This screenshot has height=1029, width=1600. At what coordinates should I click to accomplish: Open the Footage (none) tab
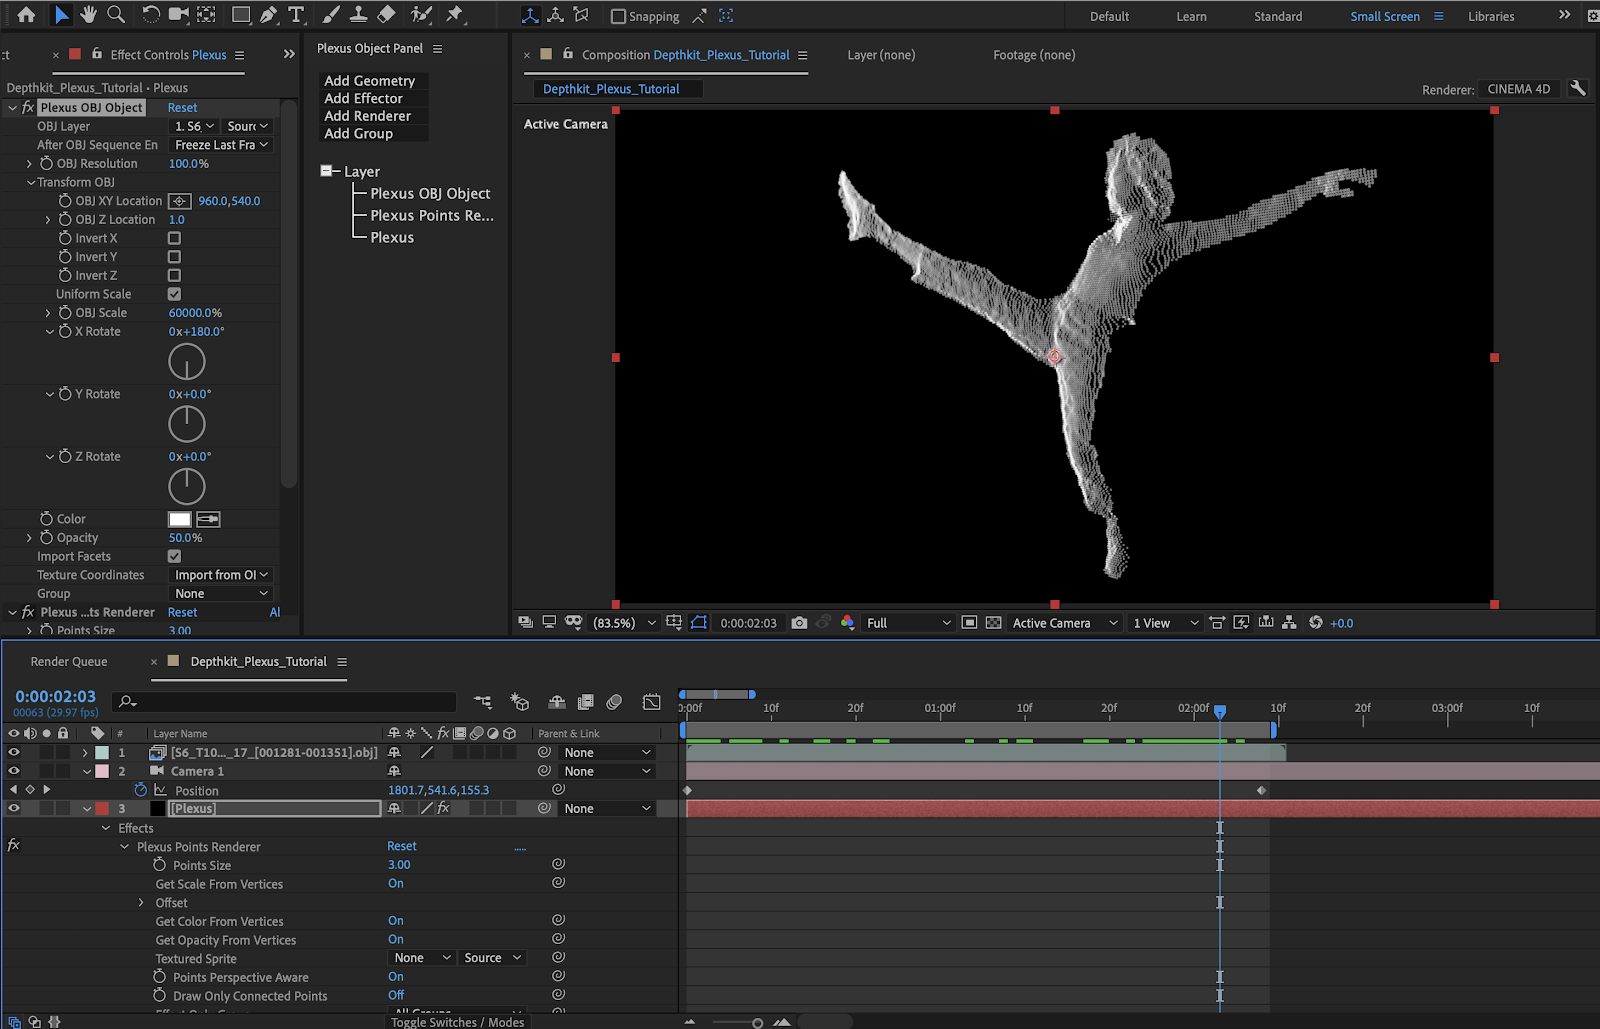(1034, 55)
